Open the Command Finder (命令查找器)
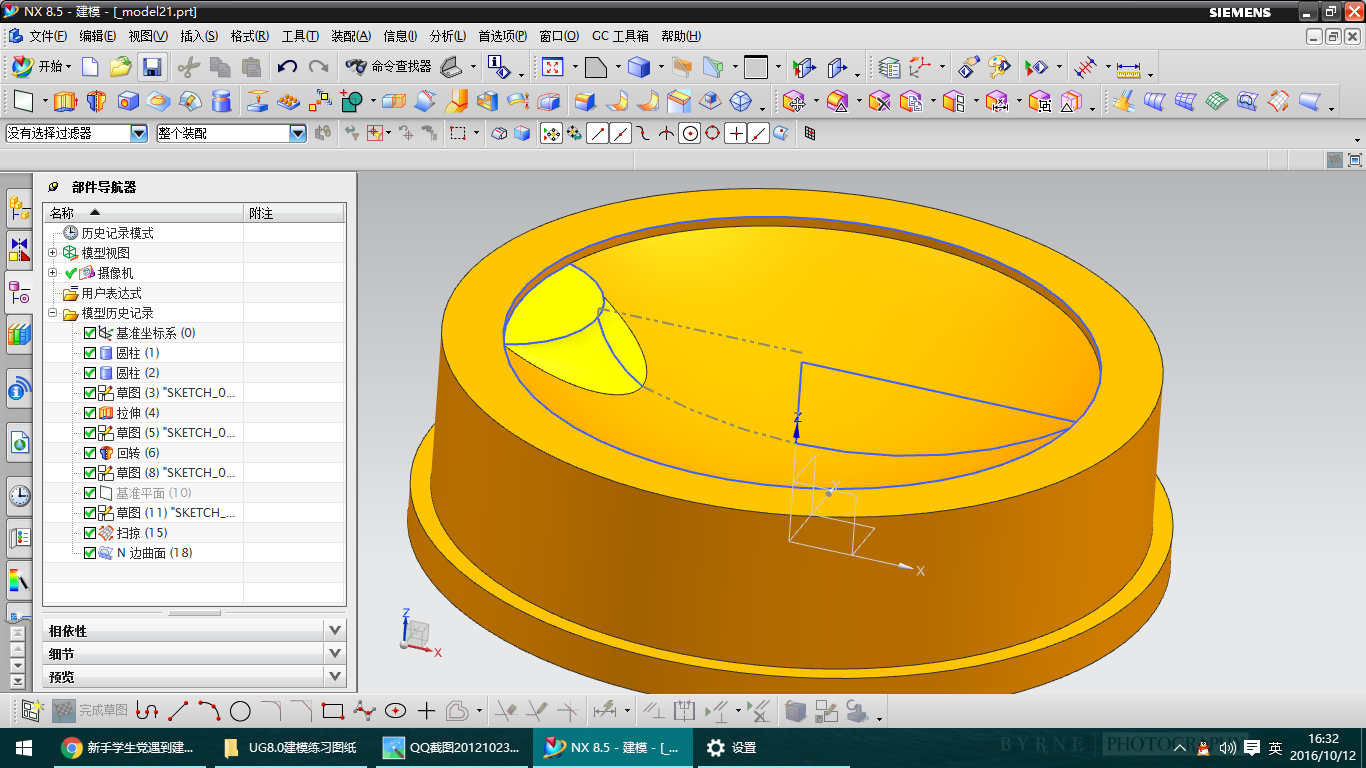 (388, 67)
